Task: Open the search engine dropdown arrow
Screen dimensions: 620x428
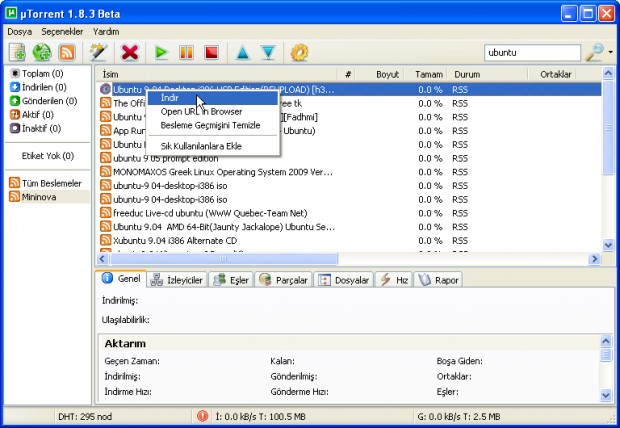Action: 611,52
